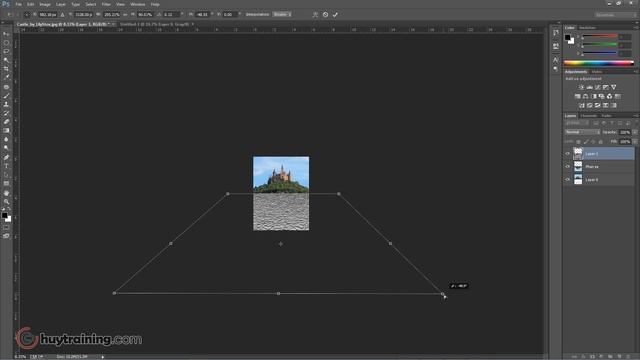Select the Gradient tool

point(6,131)
